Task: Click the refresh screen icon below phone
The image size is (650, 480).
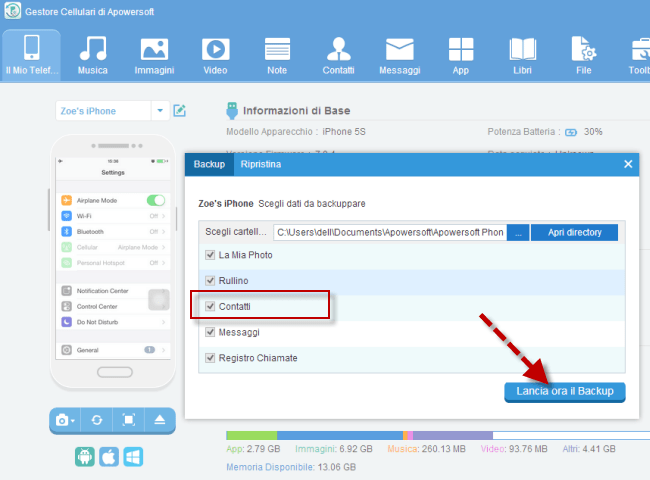Action: pyautogui.click(x=98, y=420)
